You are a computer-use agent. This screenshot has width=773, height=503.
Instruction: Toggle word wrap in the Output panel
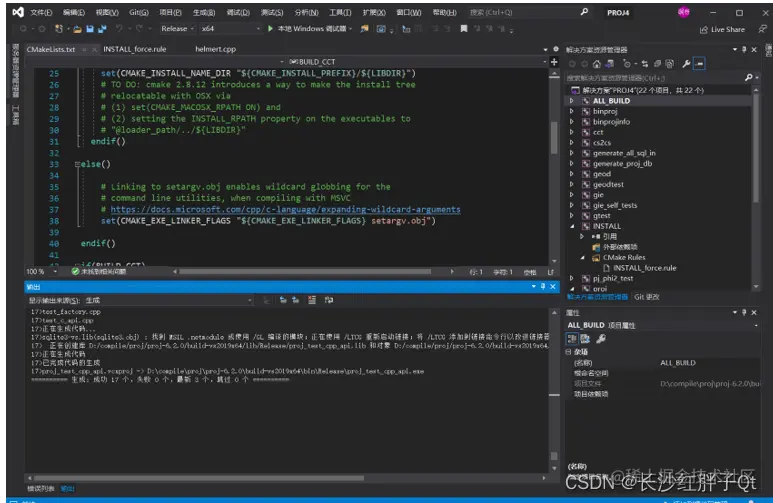[329, 300]
